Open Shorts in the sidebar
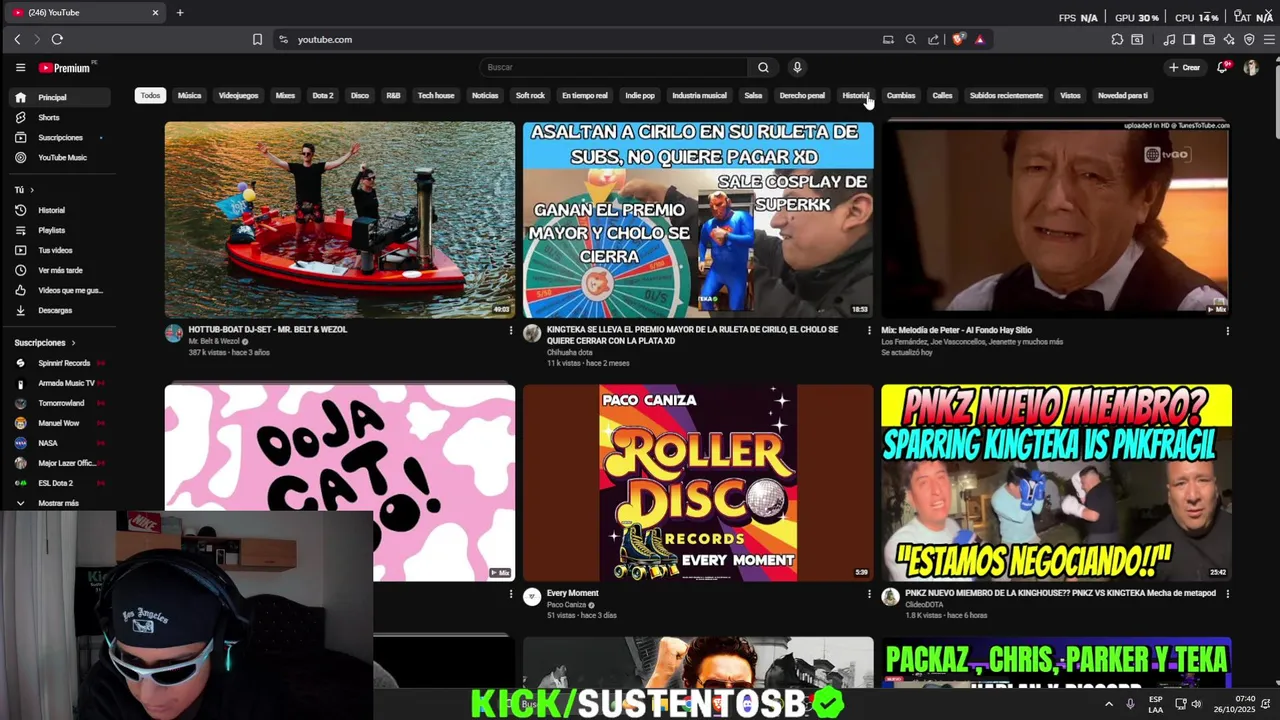1280x720 pixels. point(59,117)
